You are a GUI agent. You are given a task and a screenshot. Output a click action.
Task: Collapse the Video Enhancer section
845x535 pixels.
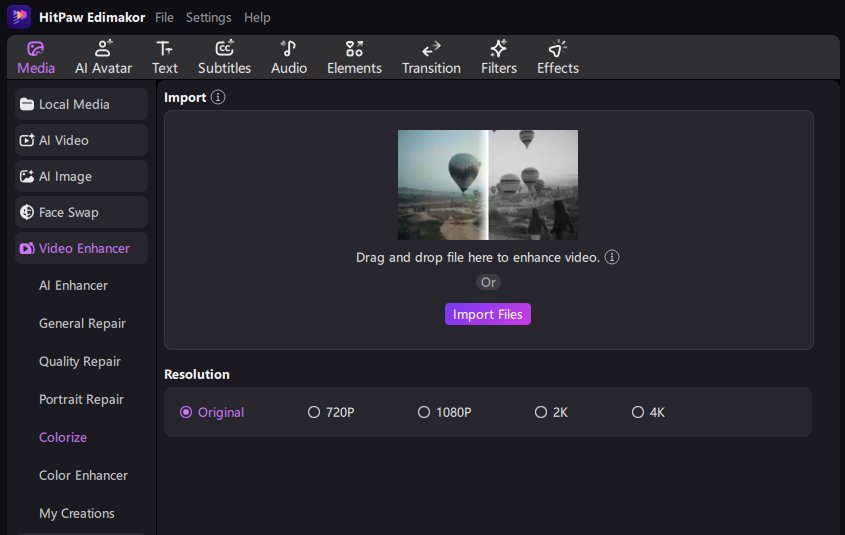81,248
